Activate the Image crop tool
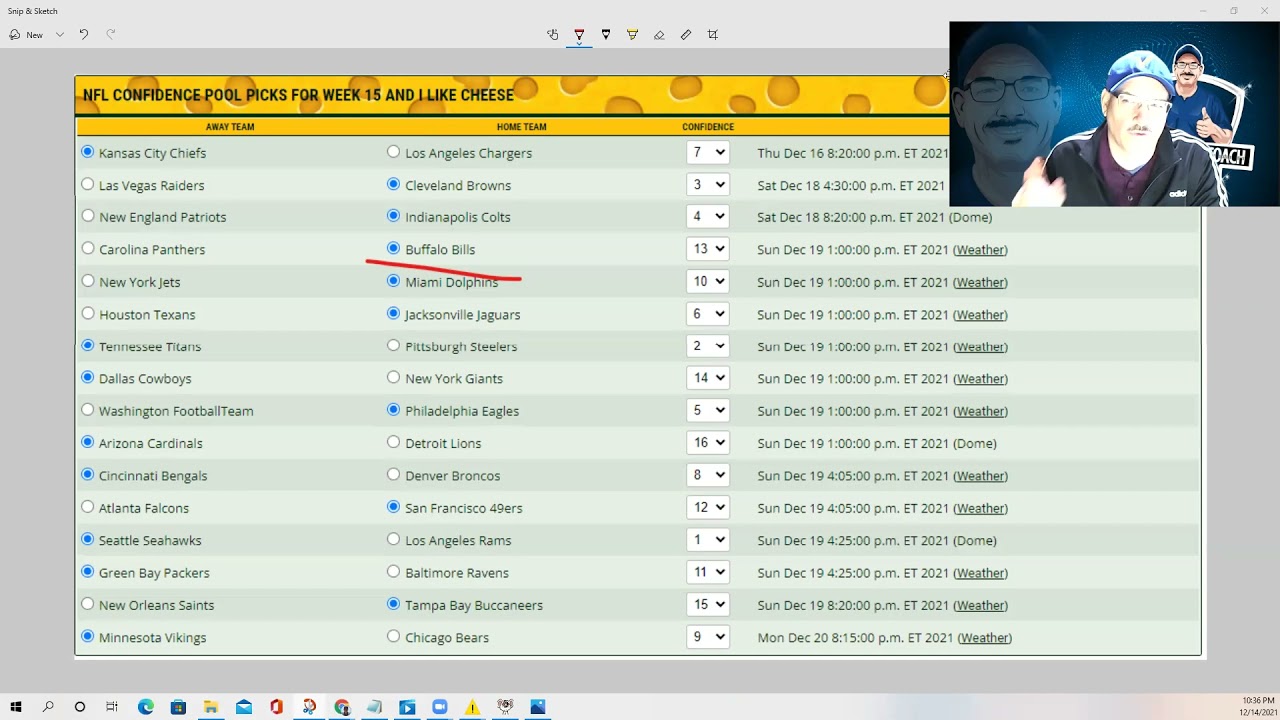The height and width of the screenshot is (720, 1280). pyautogui.click(x=713, y=34)
